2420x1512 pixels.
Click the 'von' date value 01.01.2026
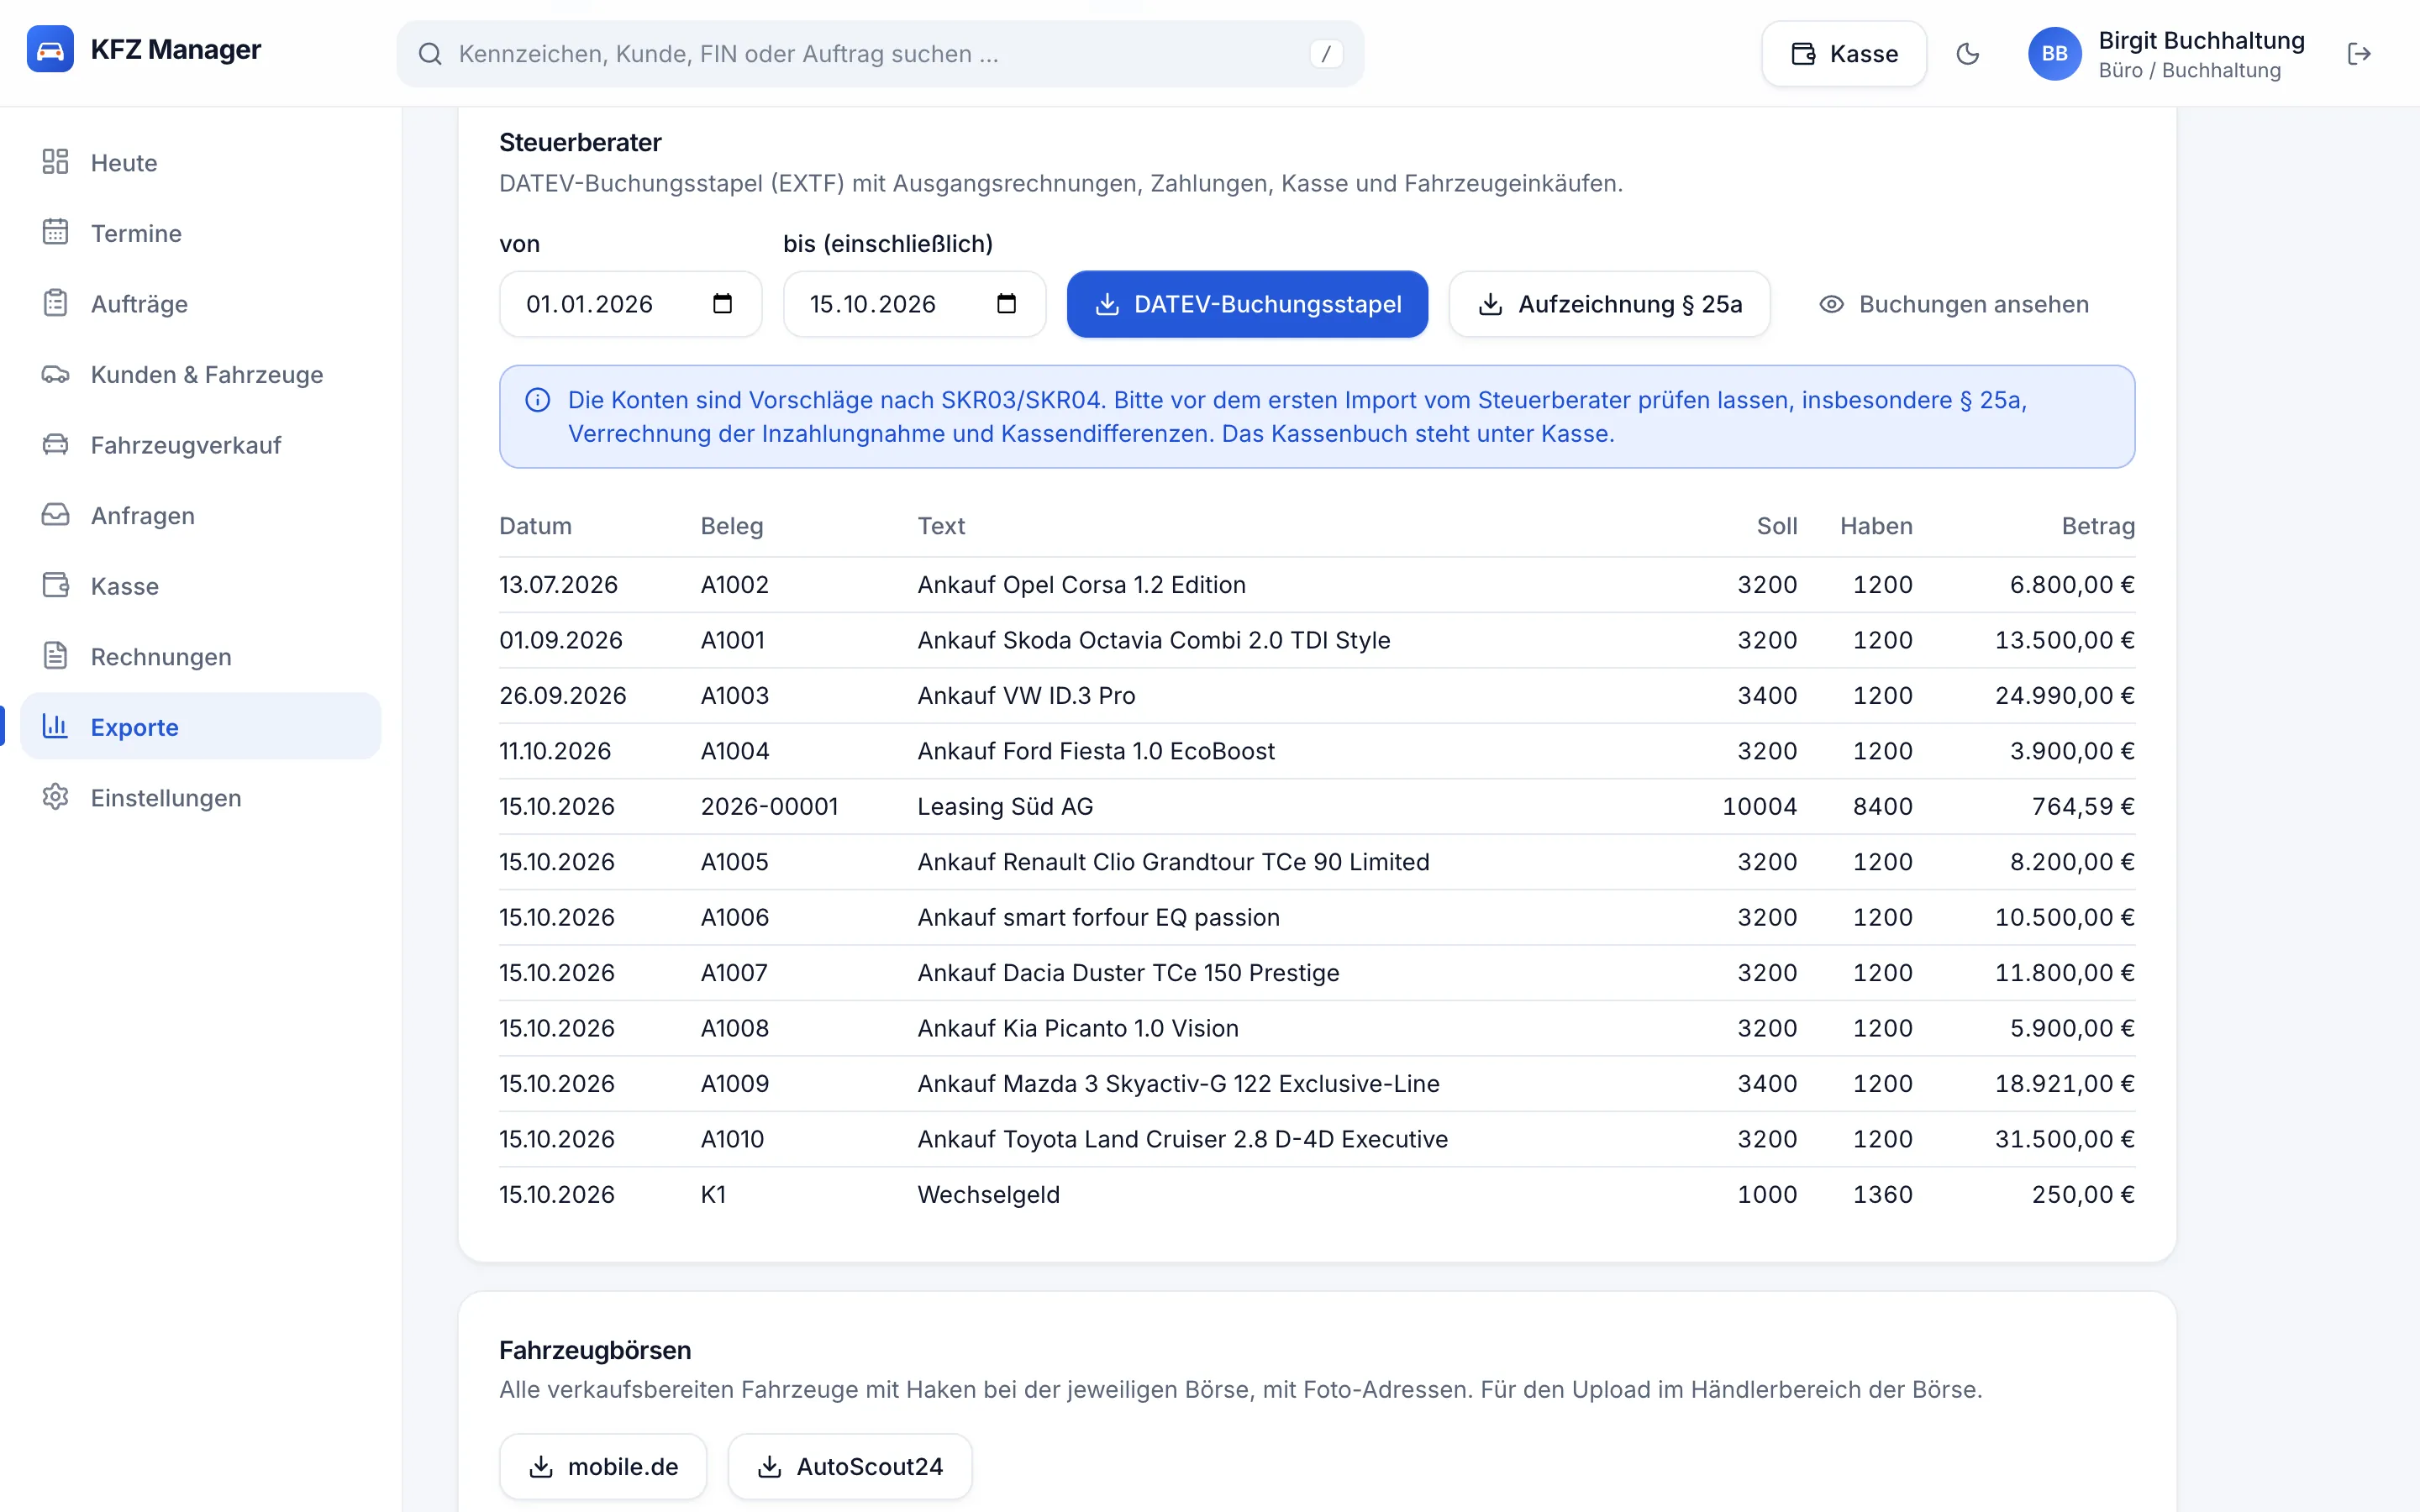[589, 304]
